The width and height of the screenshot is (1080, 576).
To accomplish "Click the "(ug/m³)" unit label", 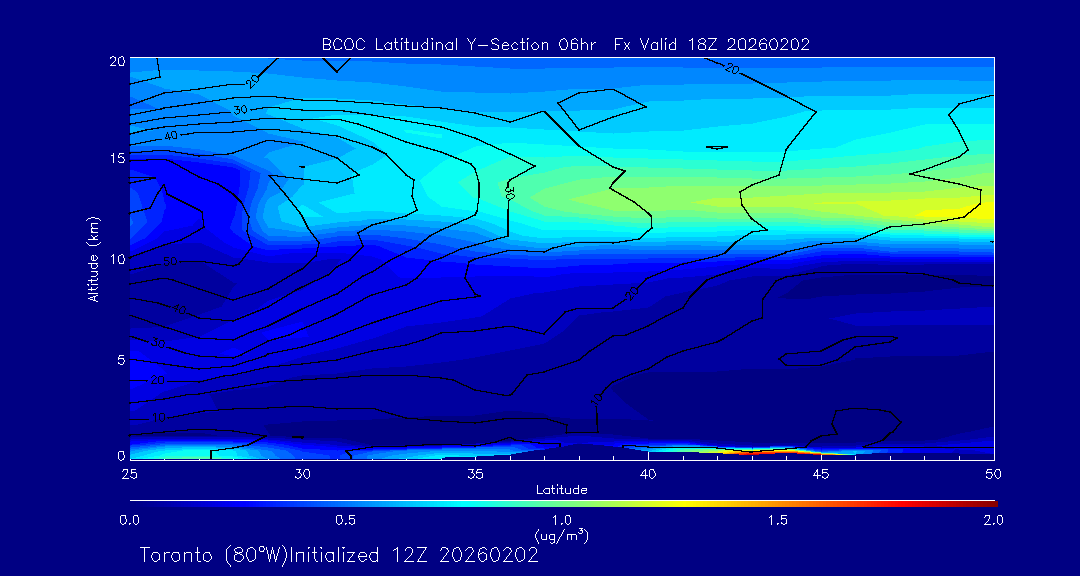I will point(561,537).
